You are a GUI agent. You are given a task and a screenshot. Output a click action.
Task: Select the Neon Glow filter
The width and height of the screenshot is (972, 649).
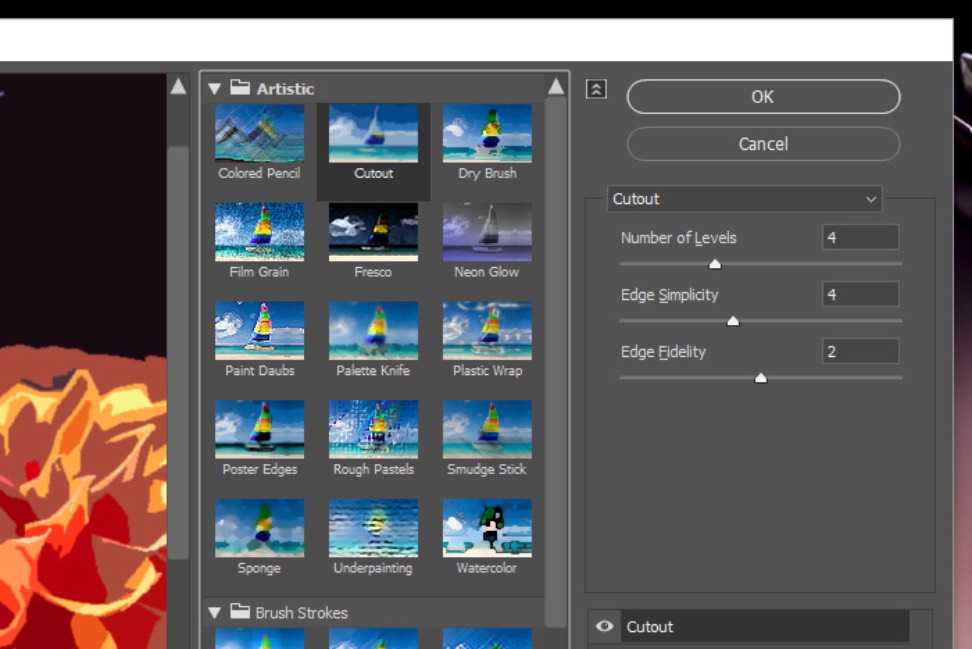point(487,233)
